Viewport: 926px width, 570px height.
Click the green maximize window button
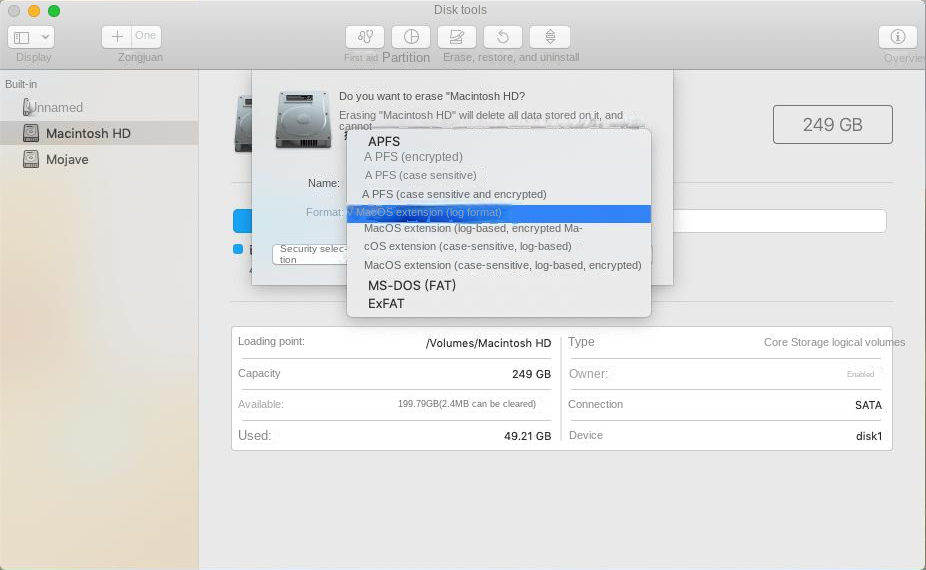pyautogui.click(x=54, y=11)
